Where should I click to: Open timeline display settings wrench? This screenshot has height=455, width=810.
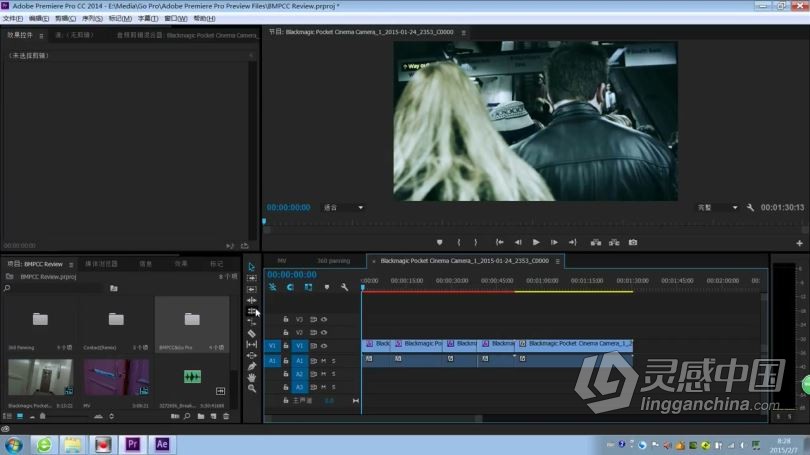point(345,287)
